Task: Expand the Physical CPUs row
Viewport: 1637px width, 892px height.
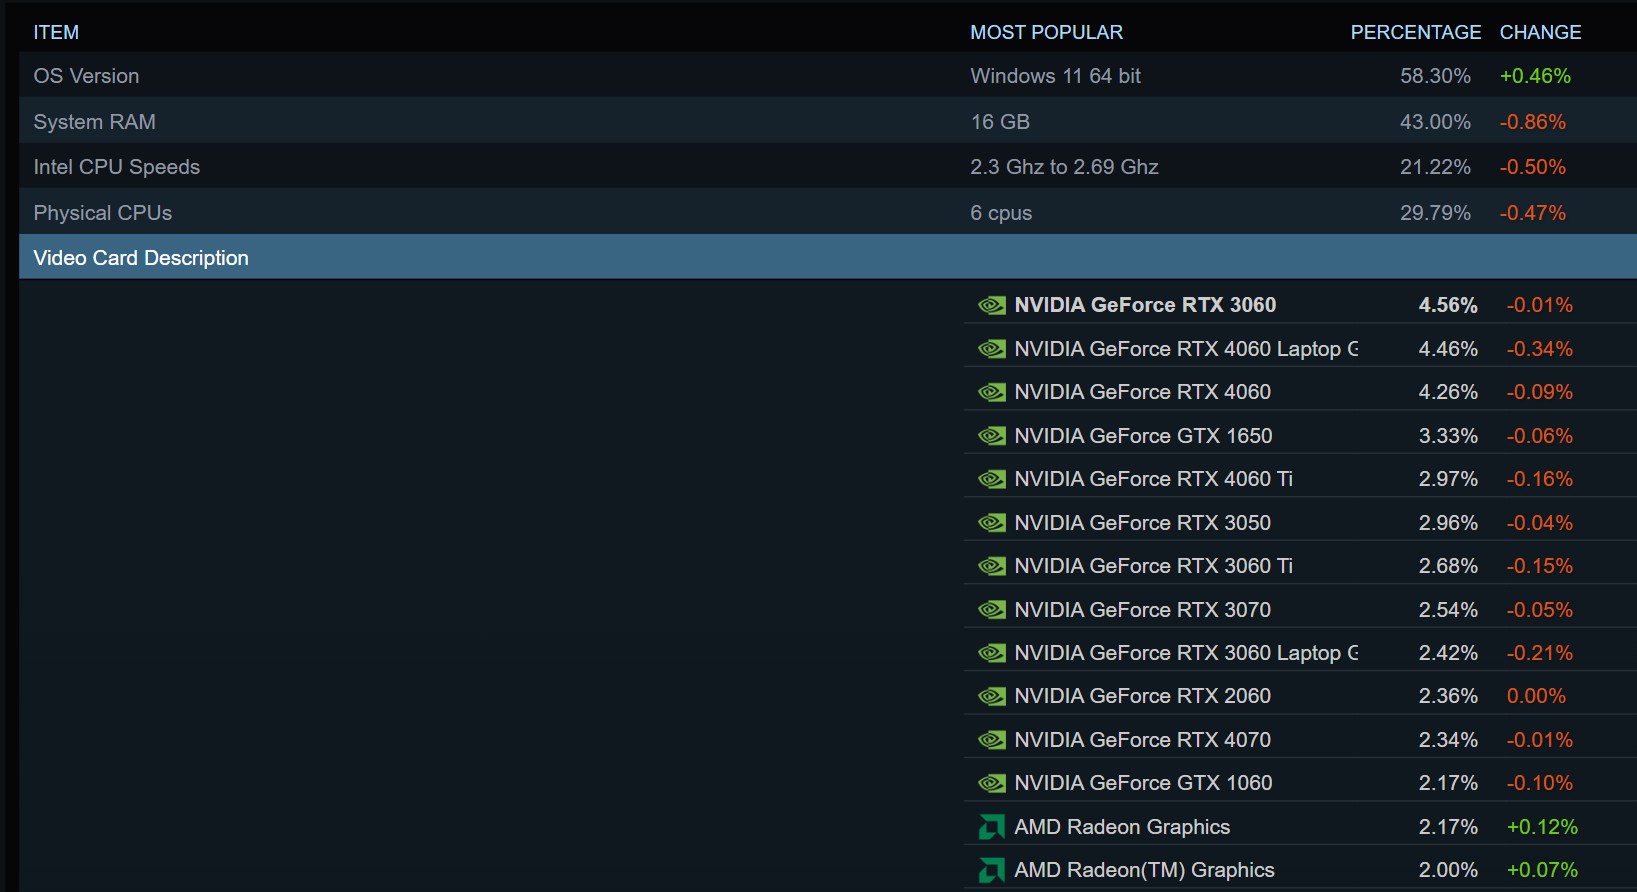Action: [828, 212]
